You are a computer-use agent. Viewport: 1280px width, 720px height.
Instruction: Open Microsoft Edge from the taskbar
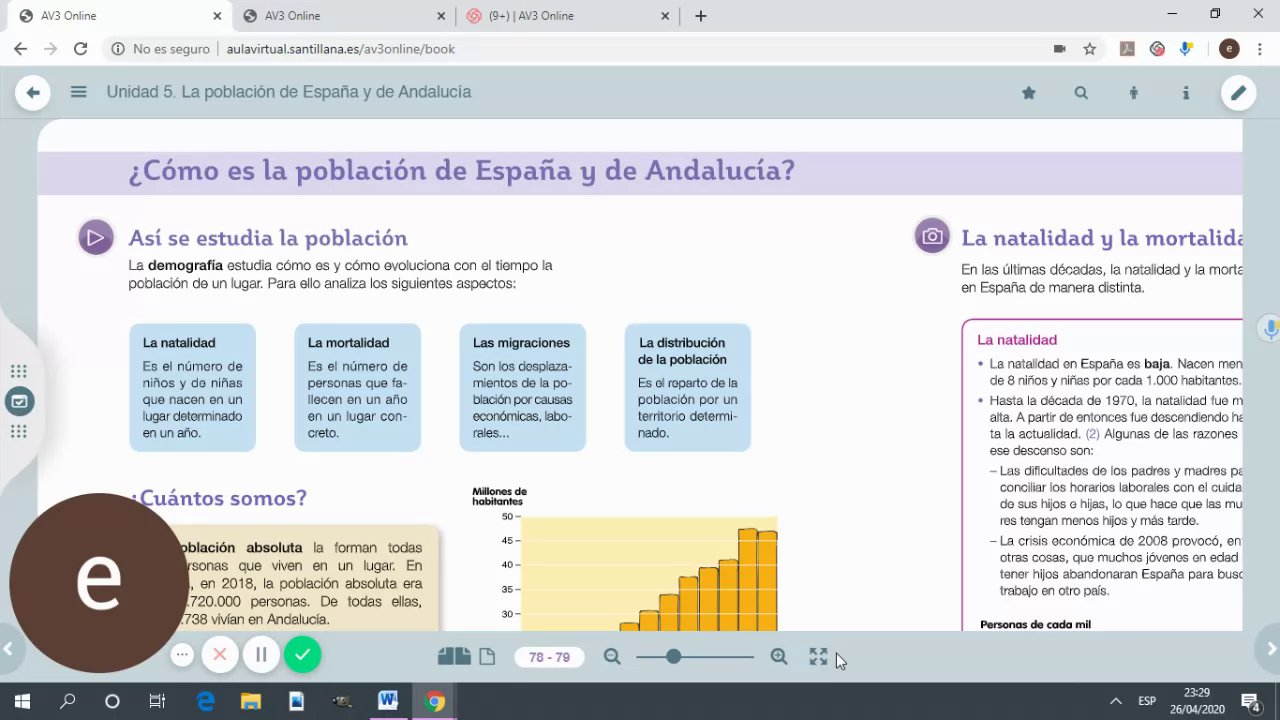tap(205, 701)
